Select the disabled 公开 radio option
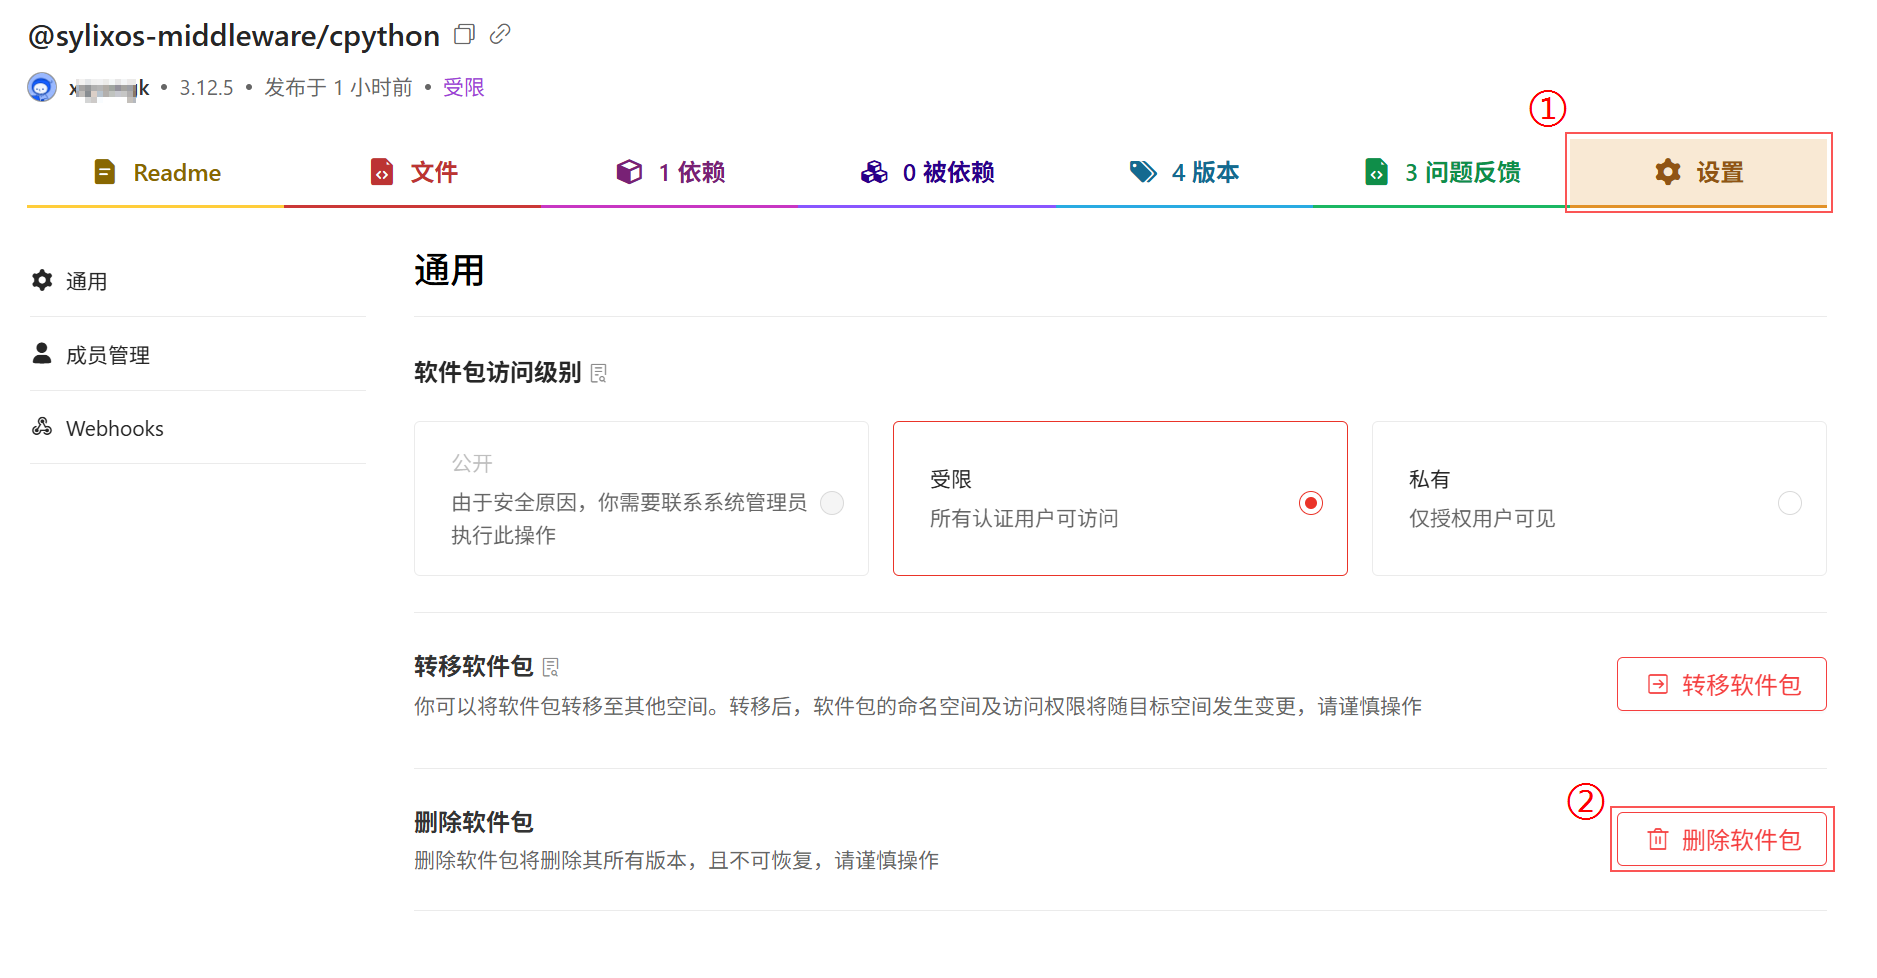This screenshot has width=1877, height=978. [x=831, y=502]
